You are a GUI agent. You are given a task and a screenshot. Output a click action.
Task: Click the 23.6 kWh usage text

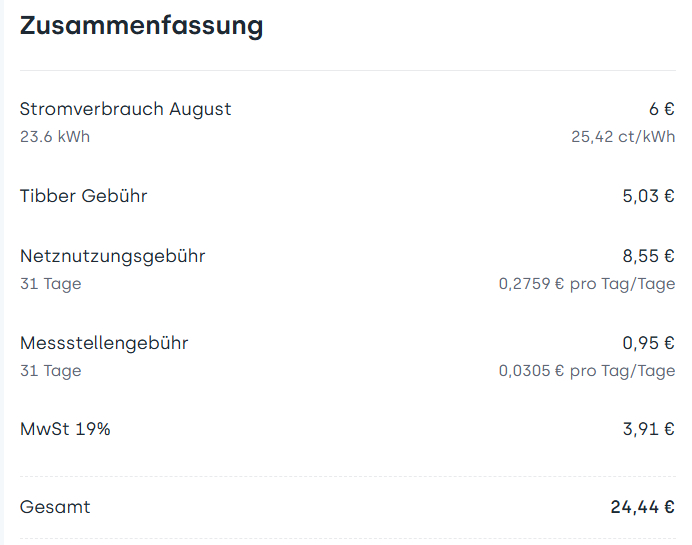point(55,136)
